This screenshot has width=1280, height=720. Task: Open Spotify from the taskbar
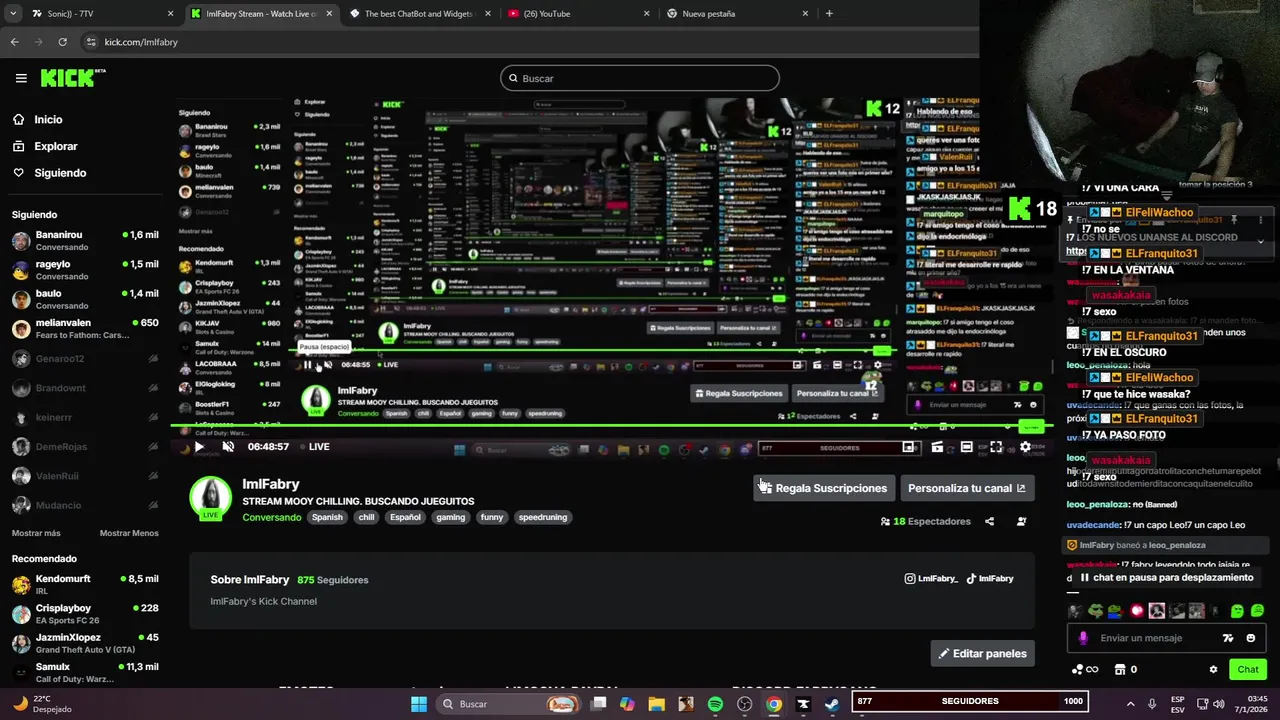(x=715, y=704)
